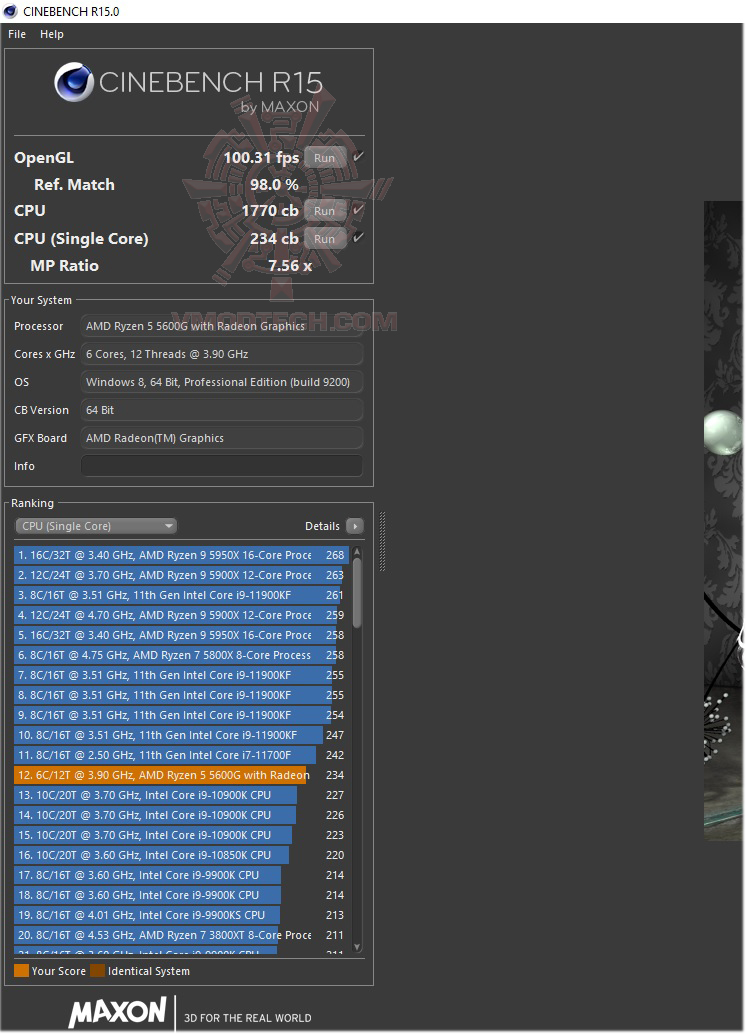Select ranking row 17 Core i9-9900K
This screenshot has width=746, height=1034.
point(181,875)
